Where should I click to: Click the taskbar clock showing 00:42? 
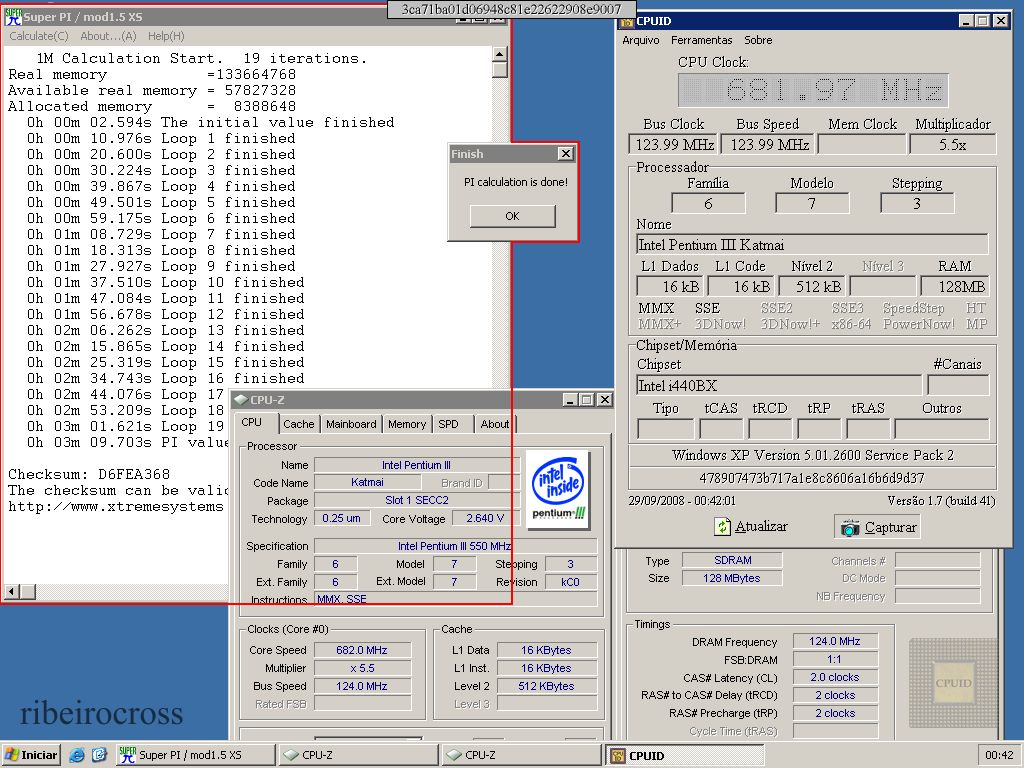999,755
